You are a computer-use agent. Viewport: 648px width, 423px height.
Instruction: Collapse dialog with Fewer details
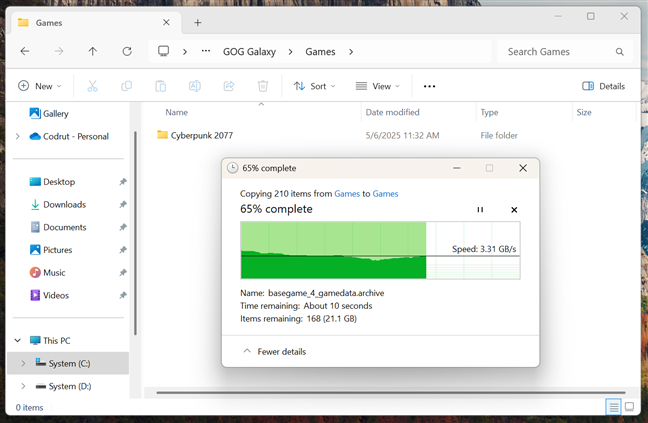(275, 352)
